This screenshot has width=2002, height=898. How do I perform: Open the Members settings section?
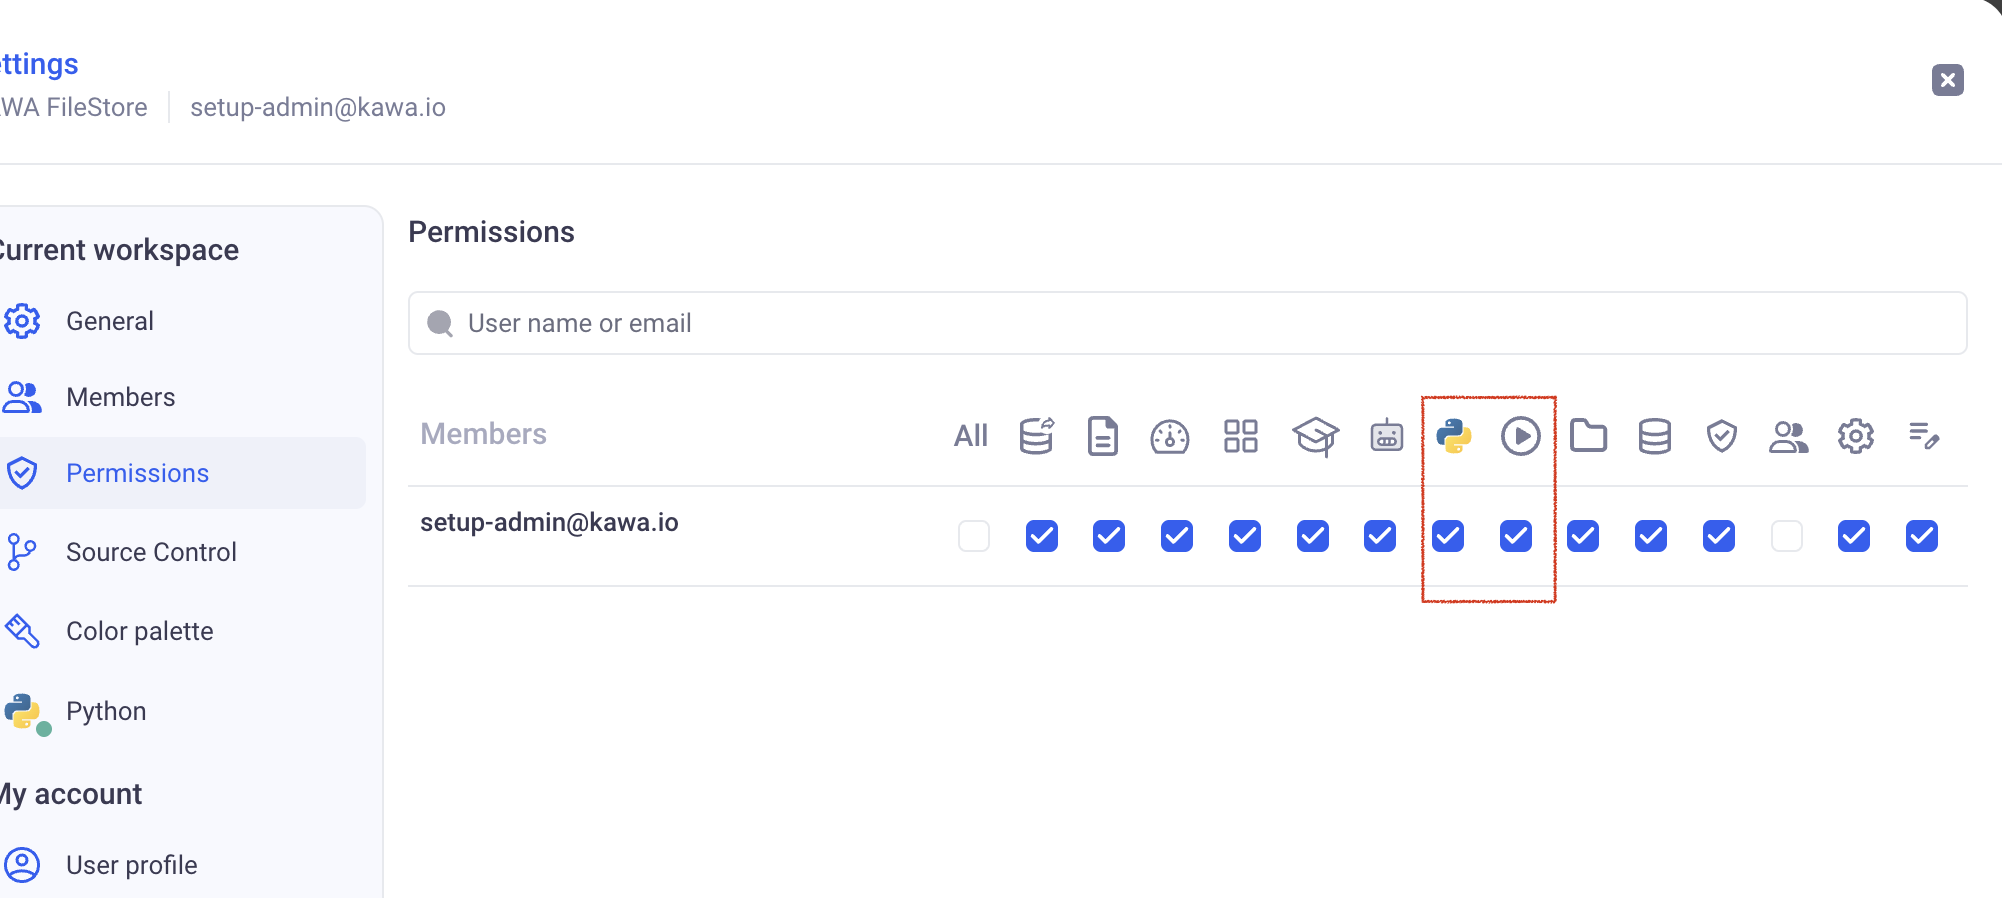coord(120,397)
